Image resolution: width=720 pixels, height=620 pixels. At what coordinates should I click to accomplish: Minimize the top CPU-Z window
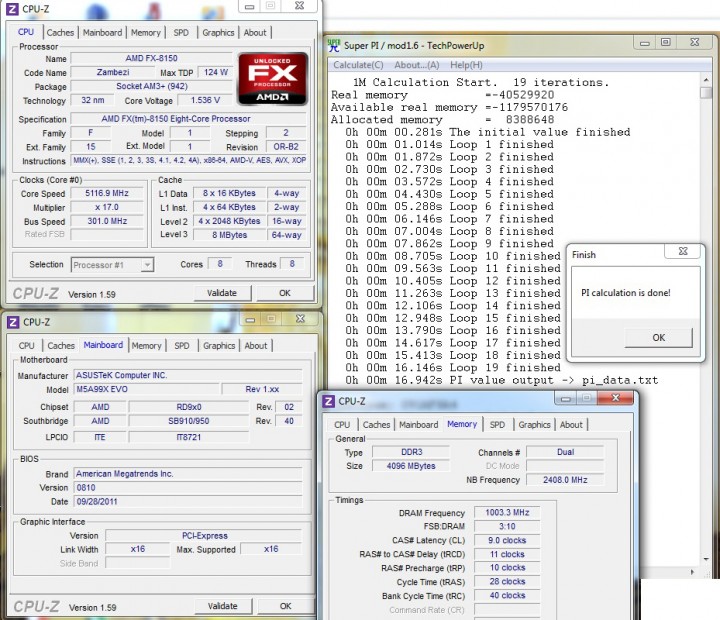click(249, 6)
